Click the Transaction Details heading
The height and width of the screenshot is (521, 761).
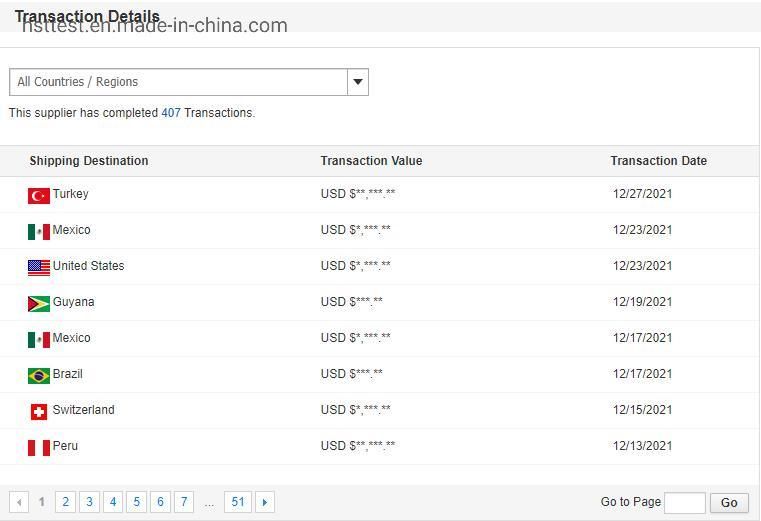(87, 16)
